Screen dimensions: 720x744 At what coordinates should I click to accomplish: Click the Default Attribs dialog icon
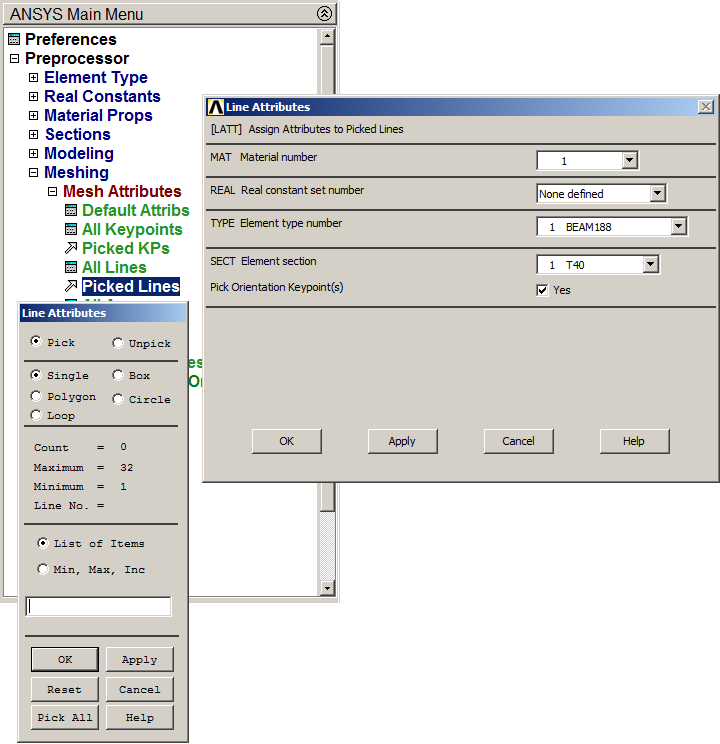click(71, 211)
